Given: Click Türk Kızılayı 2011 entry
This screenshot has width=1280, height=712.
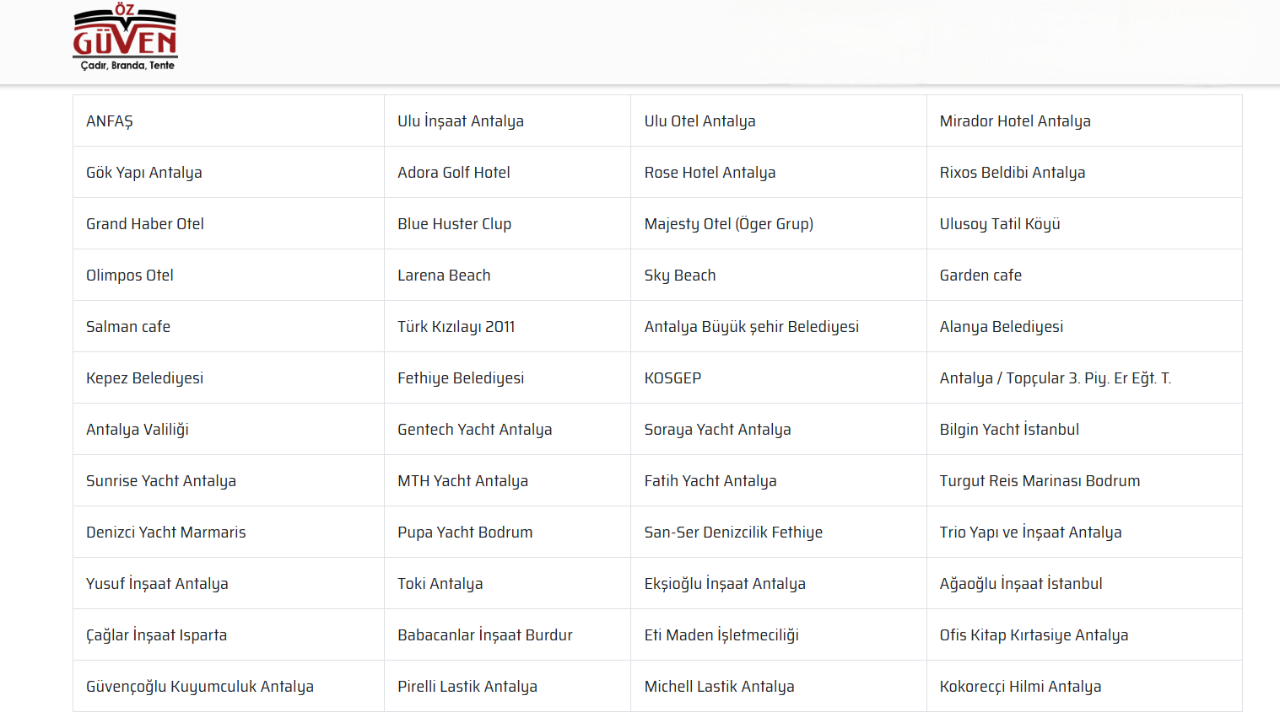Looking at the screenshot, I should (x=456, y=327).
